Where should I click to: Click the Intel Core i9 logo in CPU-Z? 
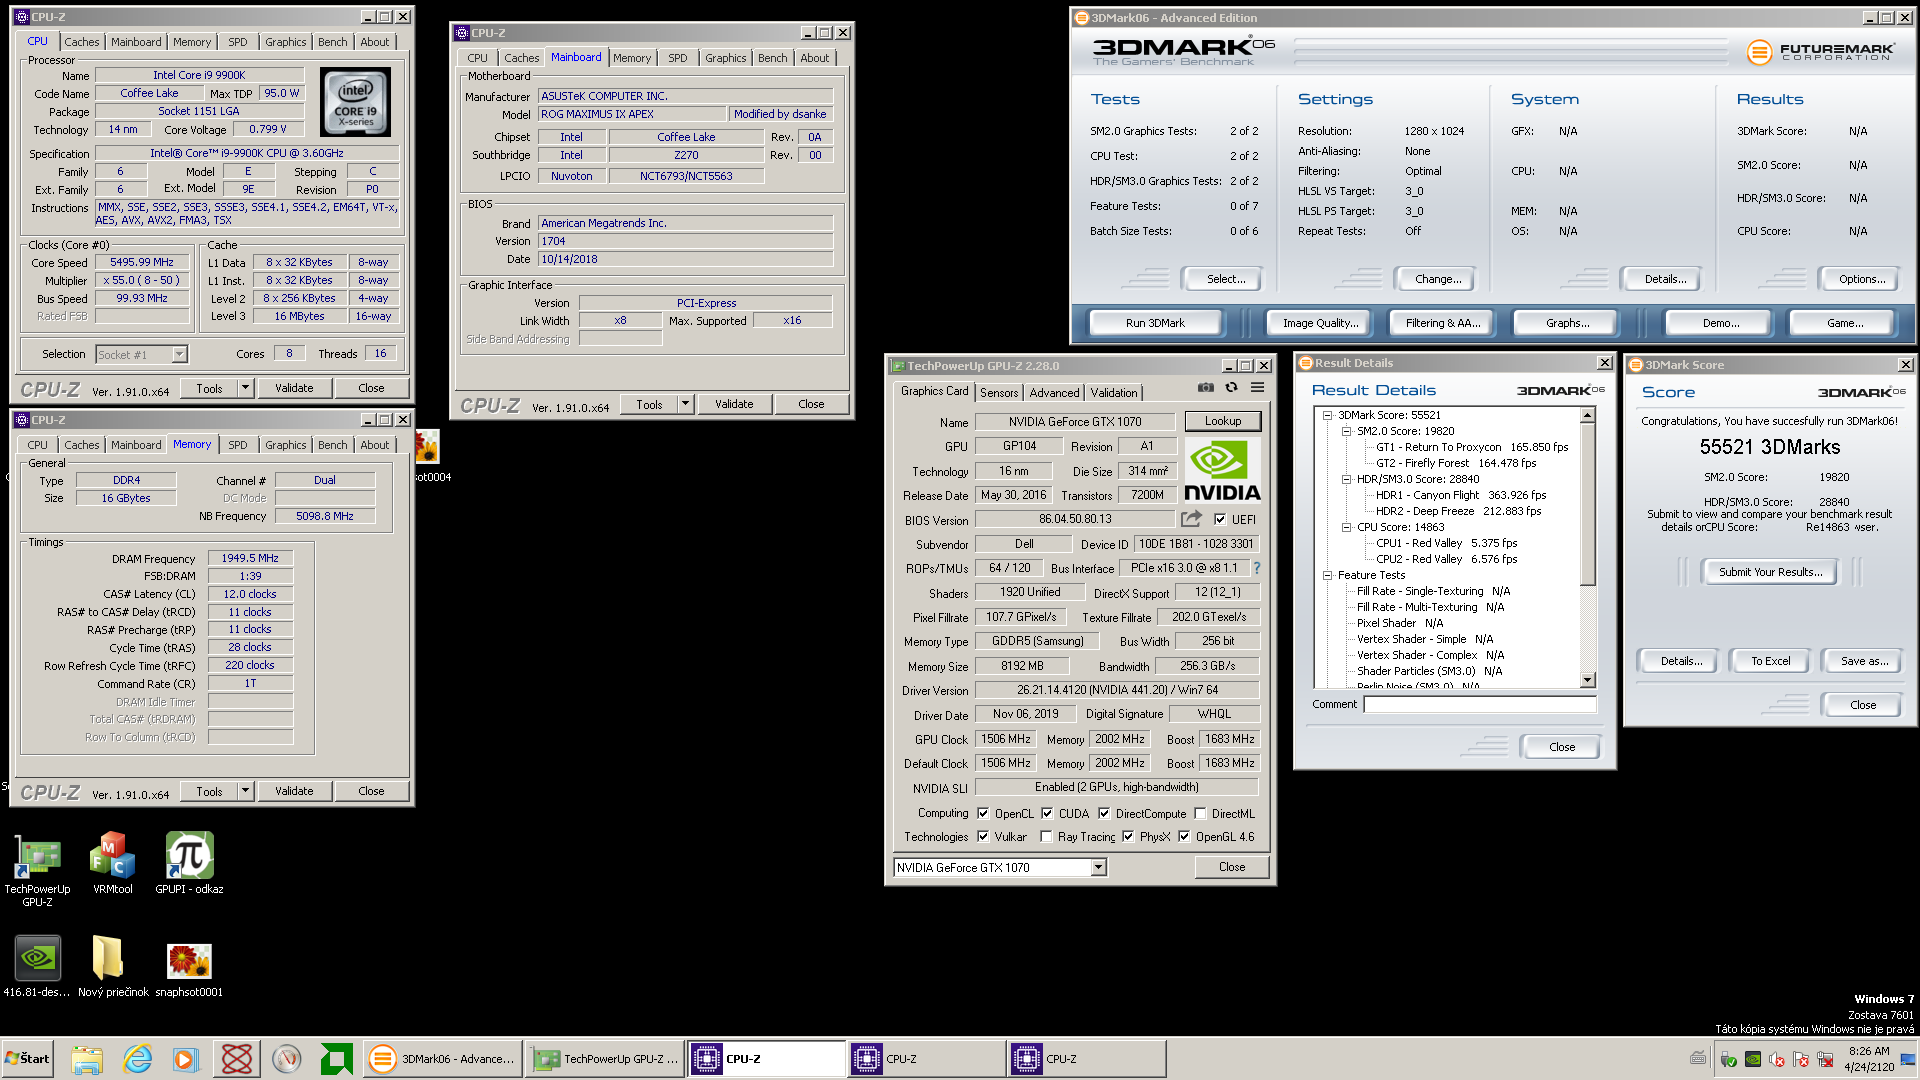pos(356,103)
